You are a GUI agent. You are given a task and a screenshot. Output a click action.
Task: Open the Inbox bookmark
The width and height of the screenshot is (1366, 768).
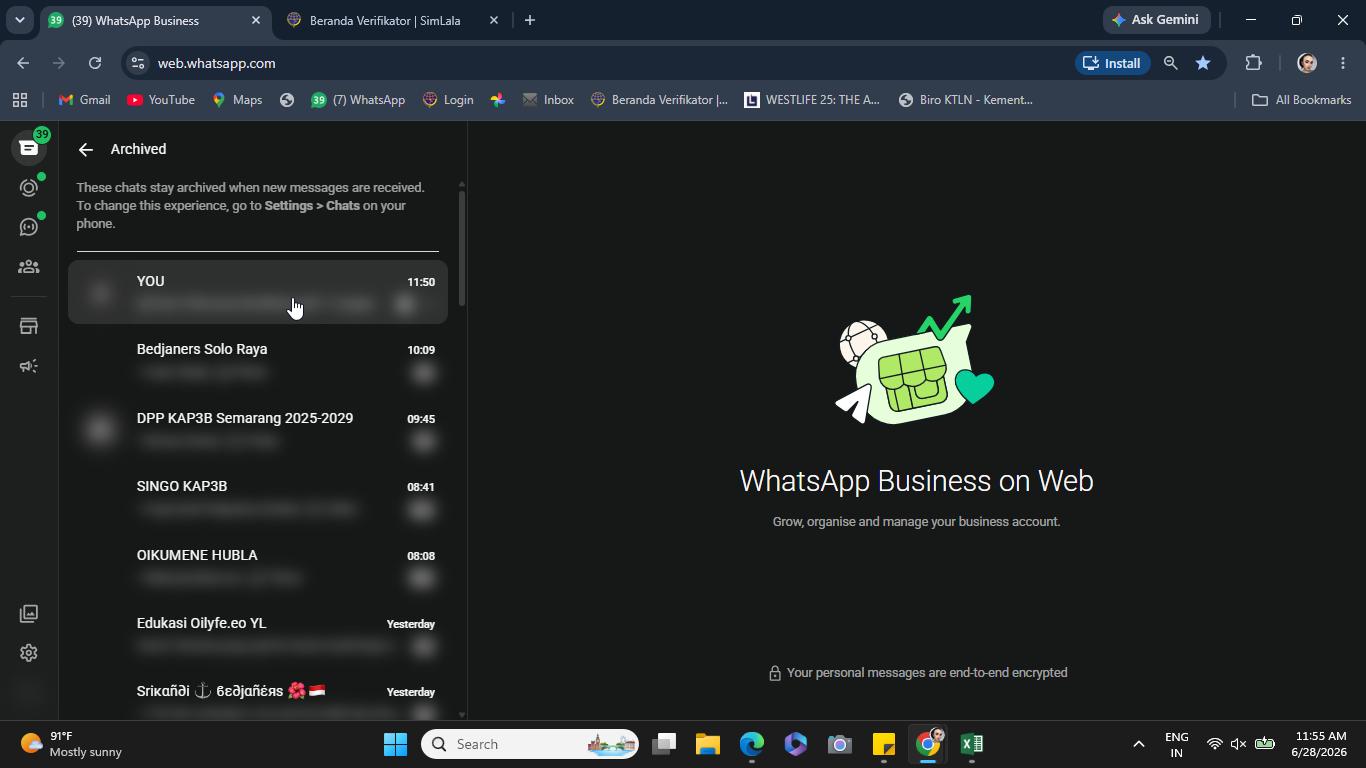[x=548, y=100]
